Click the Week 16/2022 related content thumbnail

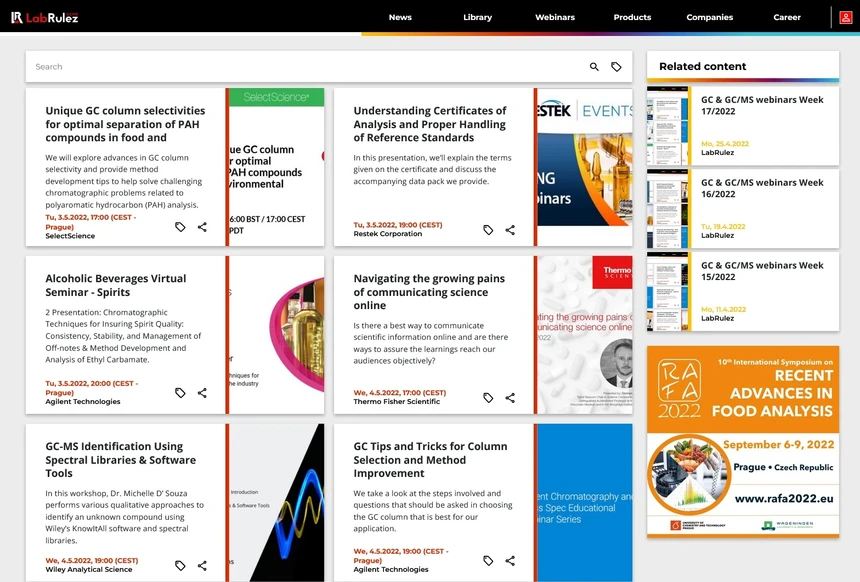[x=668, y=208]
